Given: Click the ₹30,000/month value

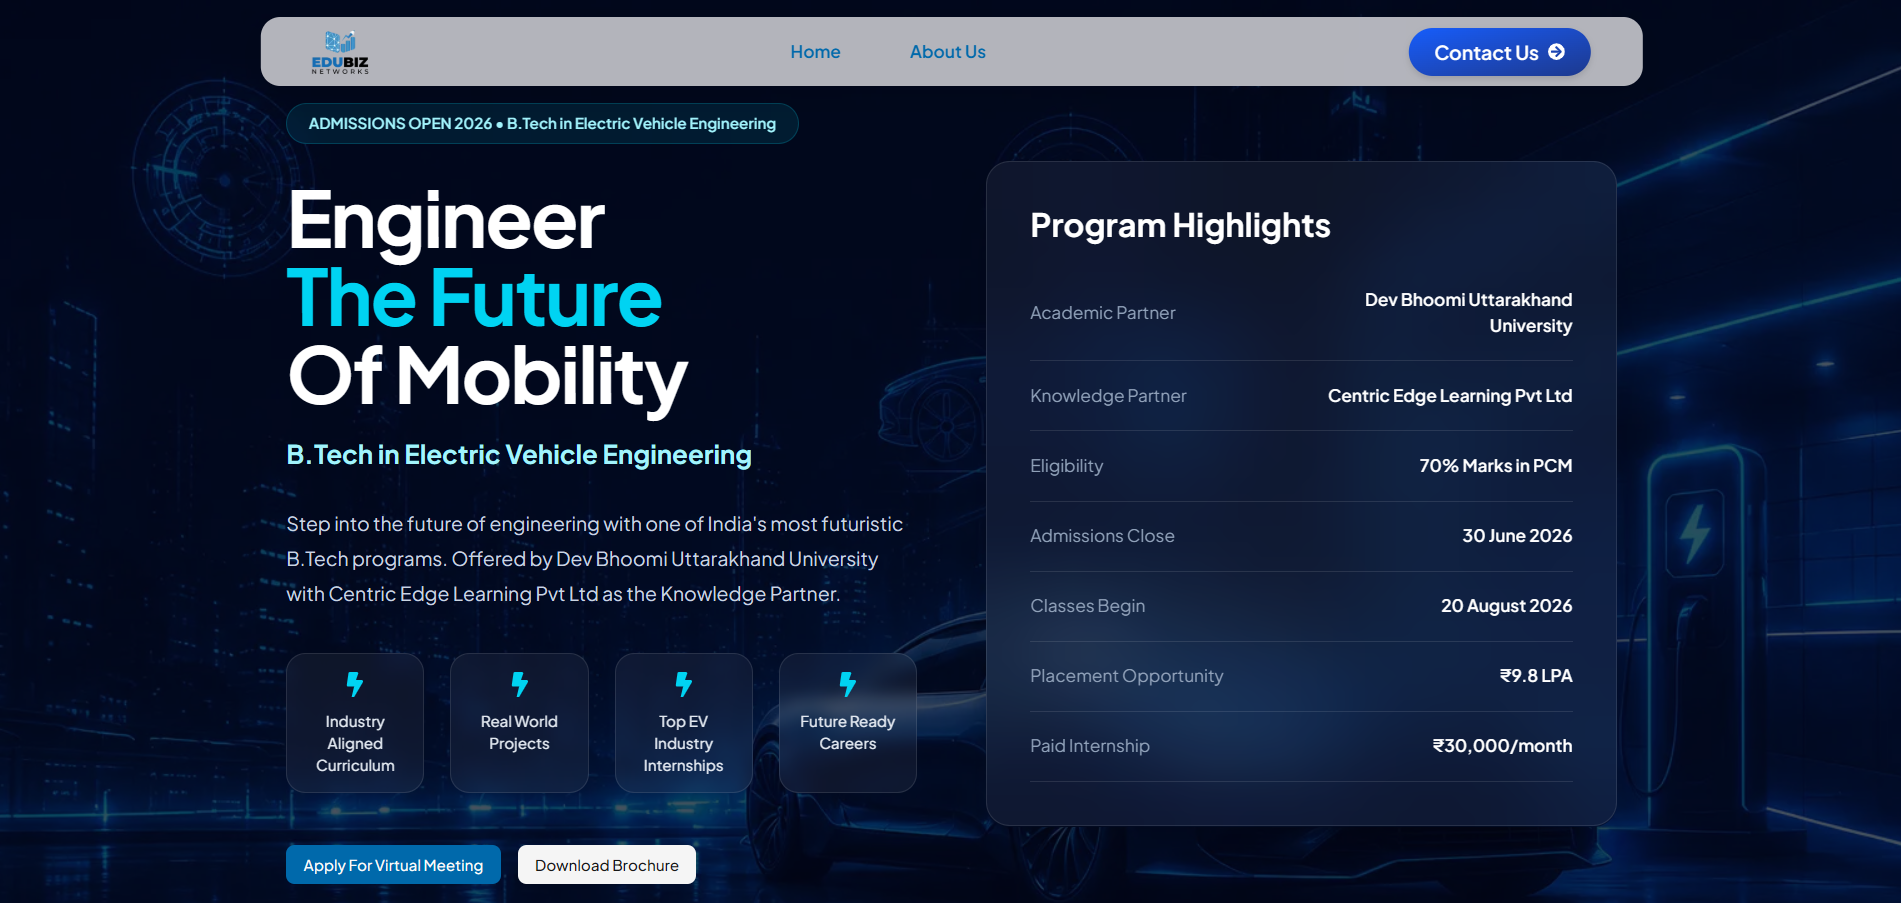Looking at the screenshot, I should [x=1502, y=746].
